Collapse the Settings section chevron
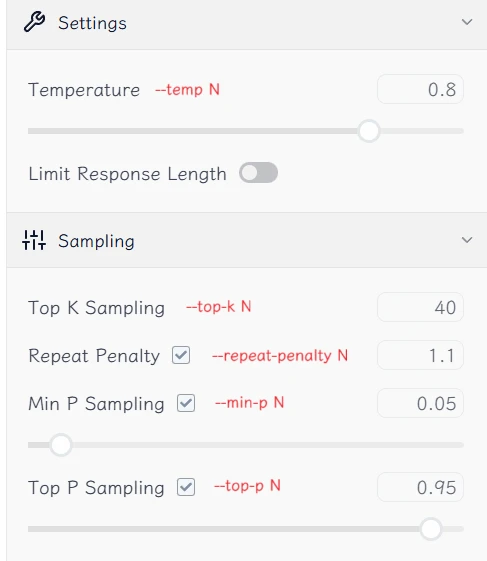This screenshot has width=487, height=561. point(467,22)
